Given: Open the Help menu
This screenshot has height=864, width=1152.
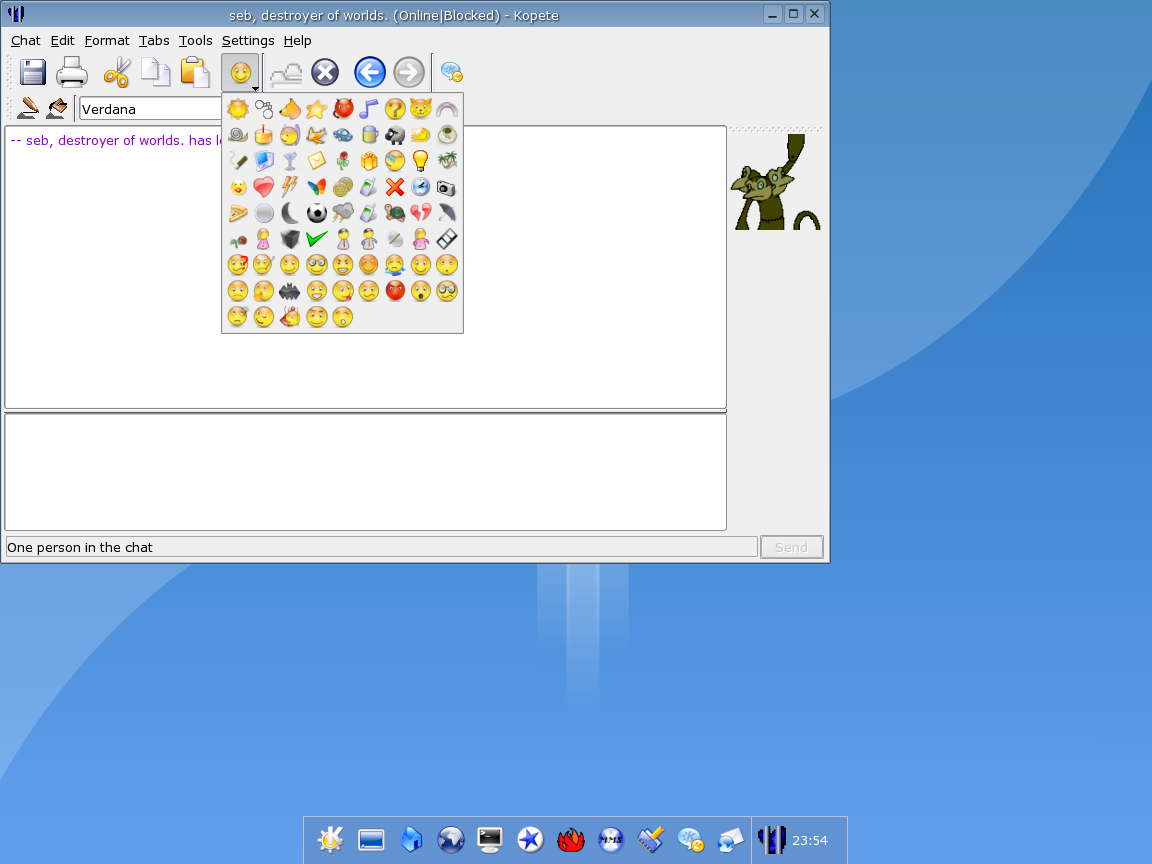Looking at the screenshot, I should tap(298, 40).
